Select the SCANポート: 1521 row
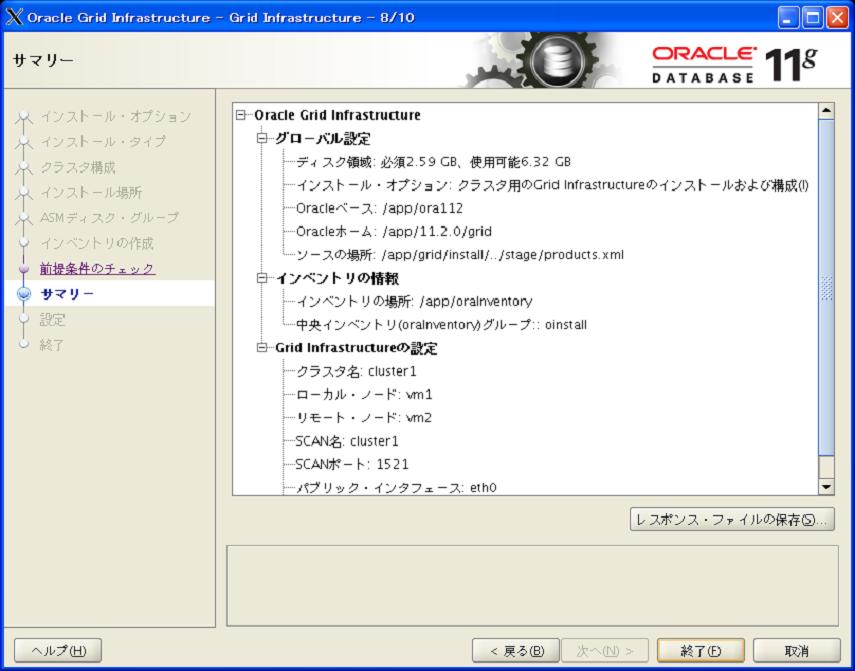The height and width of the screenshot is (671, 855). click(x=352, y=464)
